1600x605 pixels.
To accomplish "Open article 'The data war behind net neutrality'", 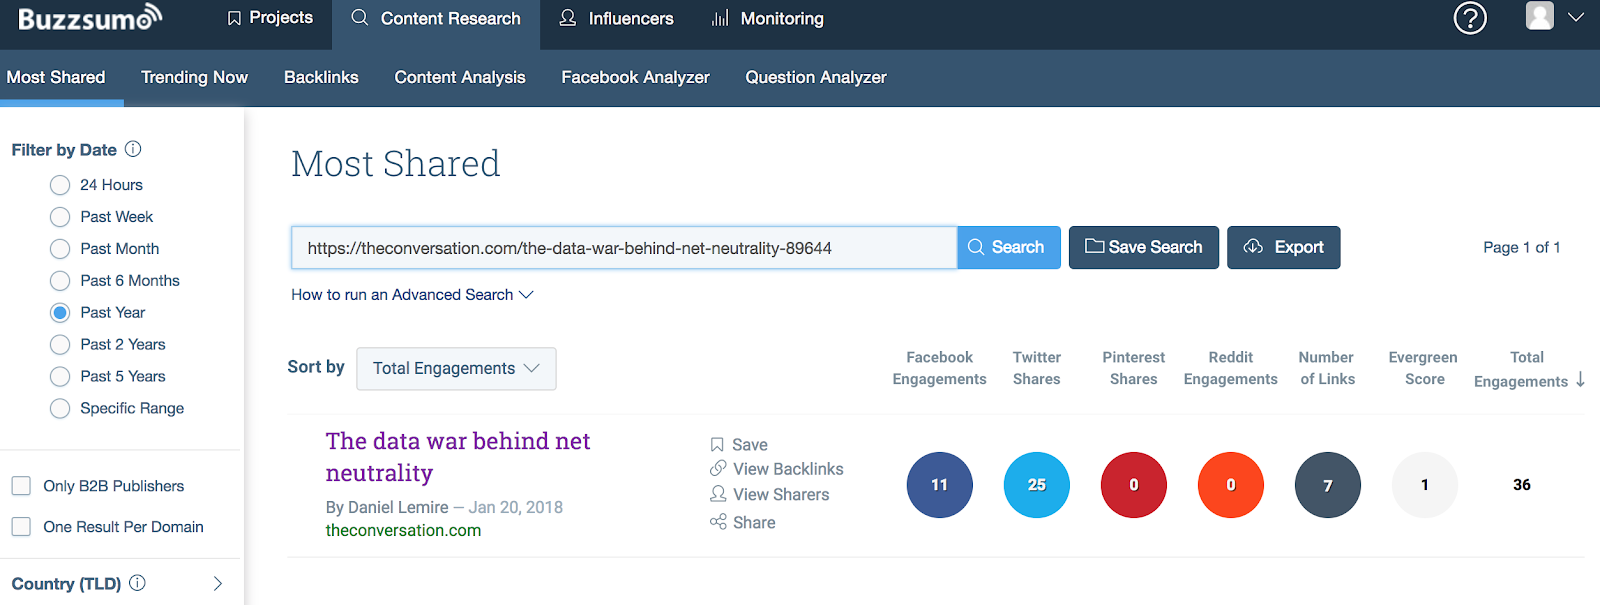I will coord(458,457).
